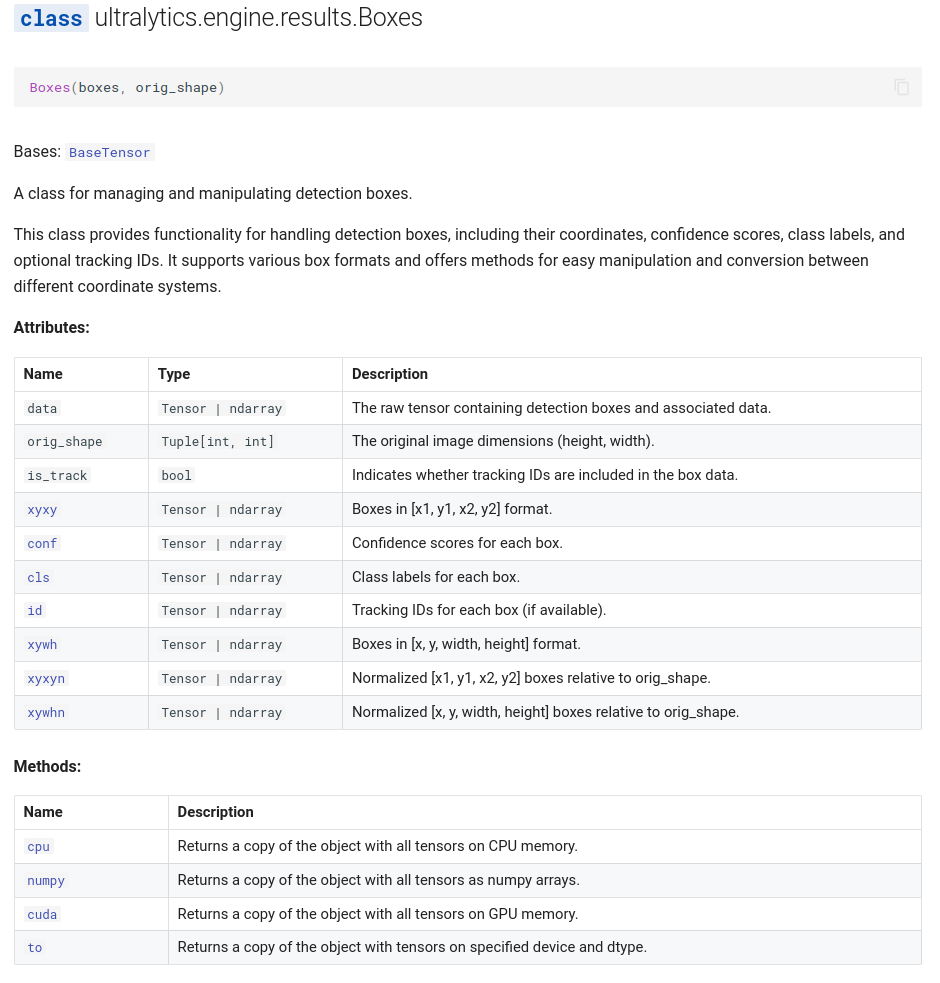Screen dimensions: 940x983
Task: Click 'Boxes in [x, y, width, height] format.' description
Action: [x=467, y=644]
